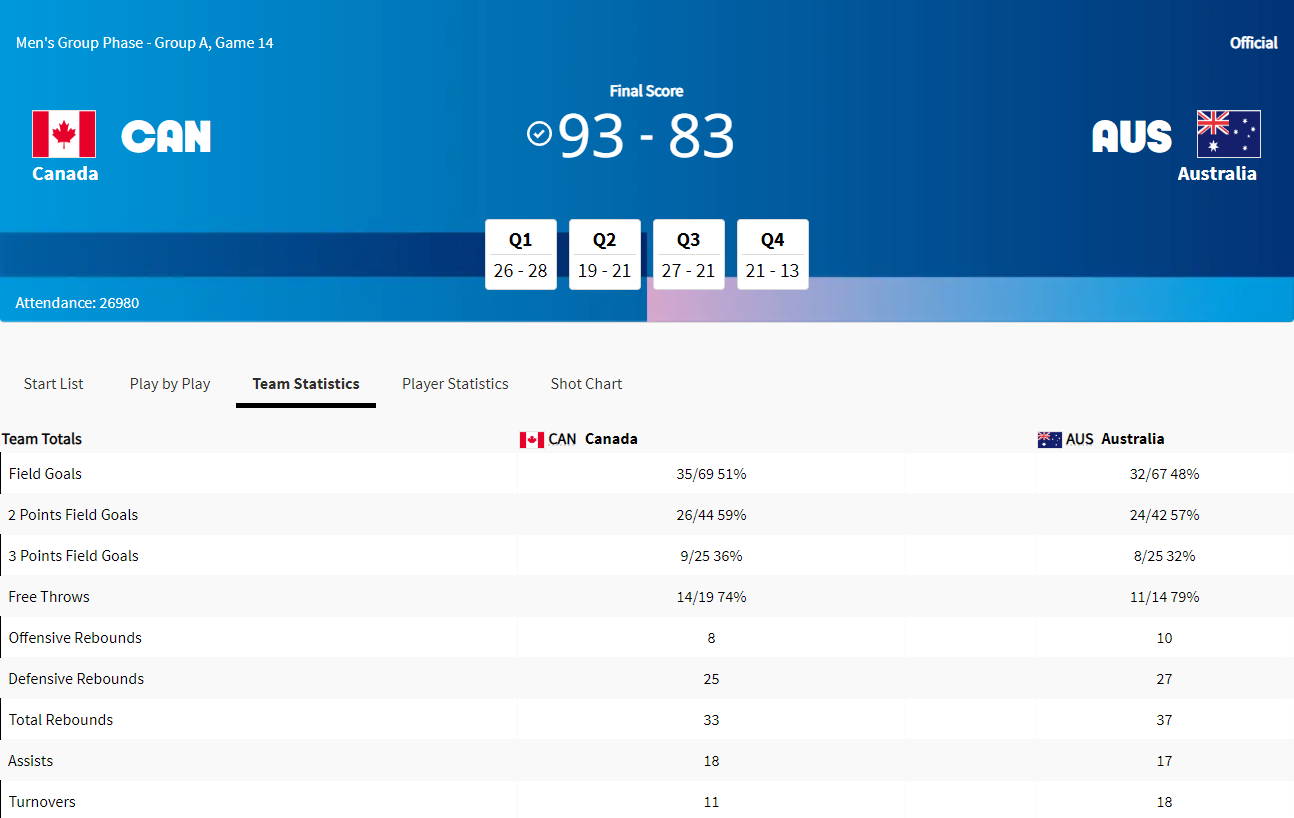1294x818 pixels.
Task: Click Canada's field goals value 35/69 51%
Action: coord(711,474)
